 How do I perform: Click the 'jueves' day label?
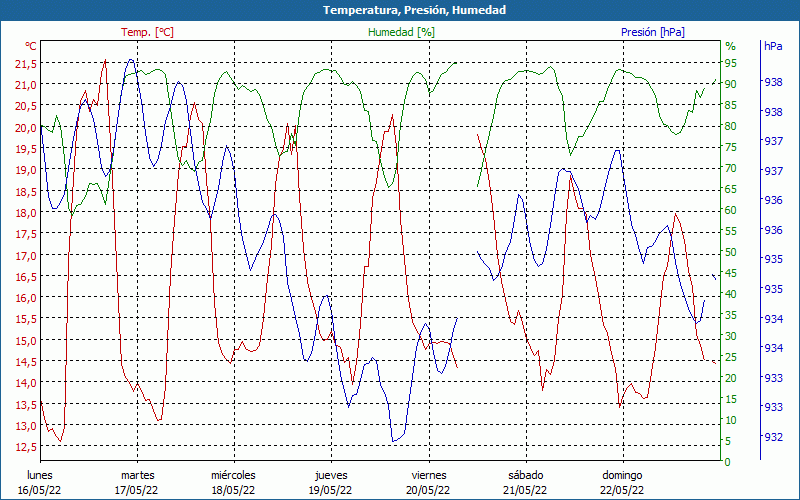[x=331, y=475]
